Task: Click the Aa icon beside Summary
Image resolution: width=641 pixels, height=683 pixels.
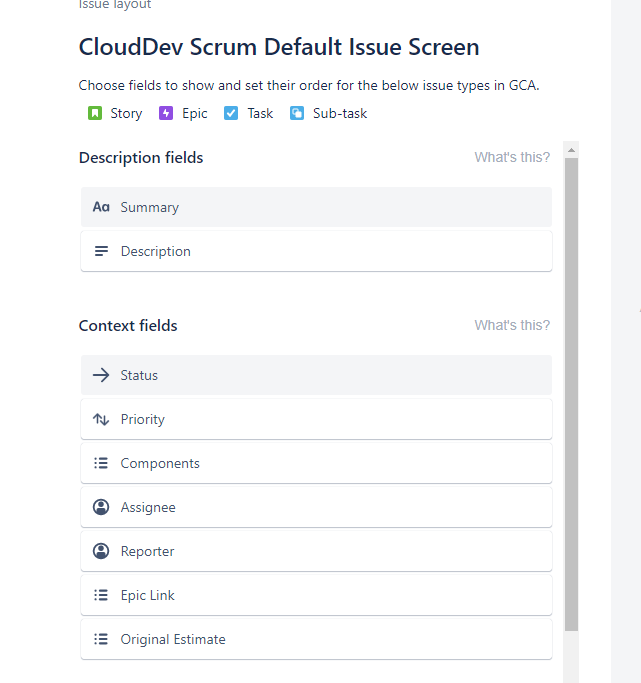Action: pos(101,207)
